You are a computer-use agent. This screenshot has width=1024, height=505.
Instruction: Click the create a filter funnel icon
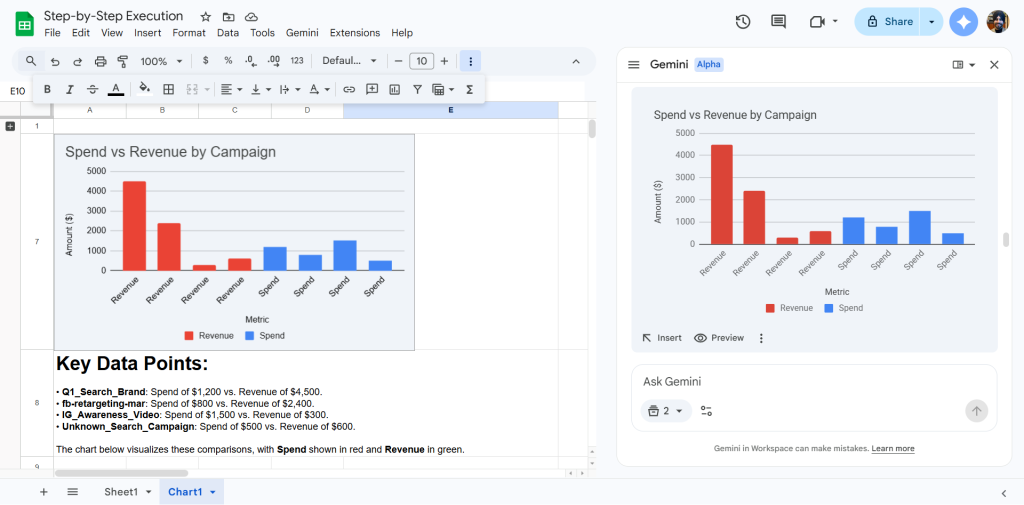tap(417, 89)
